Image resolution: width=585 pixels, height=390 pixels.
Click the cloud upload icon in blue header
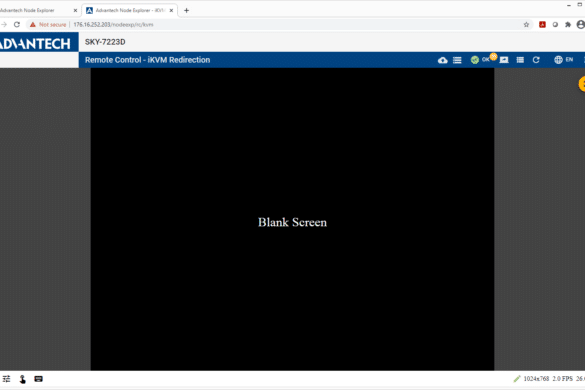tap(442, 60)
